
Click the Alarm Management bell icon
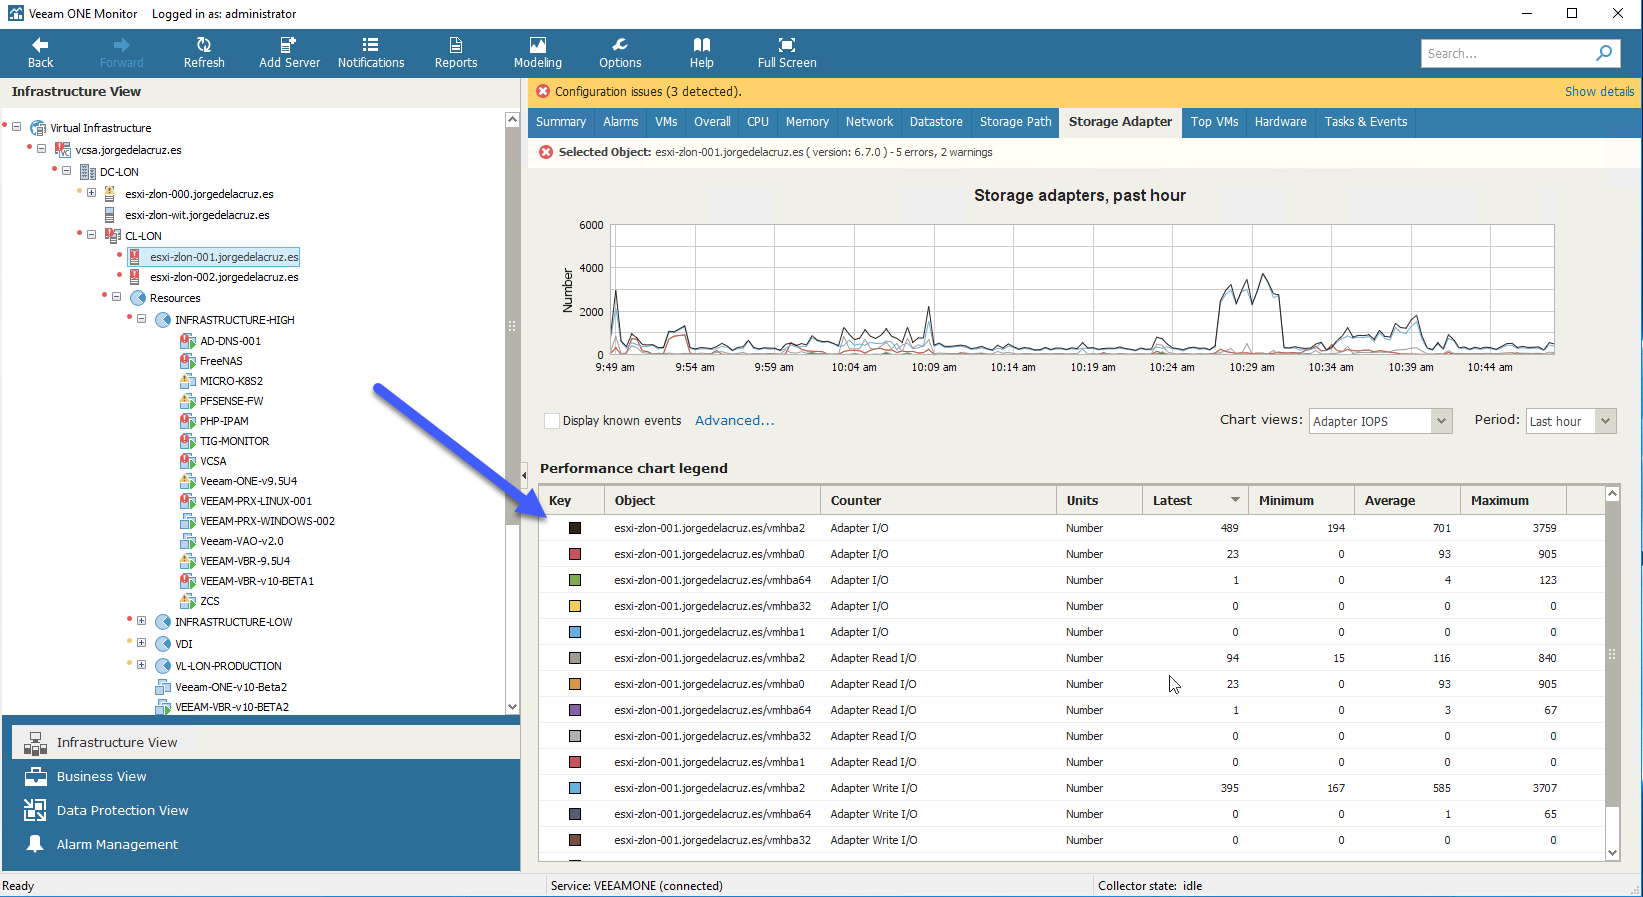point(36,844)
